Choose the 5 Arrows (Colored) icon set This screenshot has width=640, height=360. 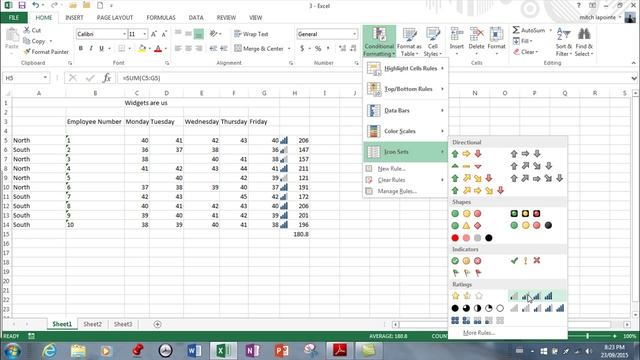click(478, 191)
